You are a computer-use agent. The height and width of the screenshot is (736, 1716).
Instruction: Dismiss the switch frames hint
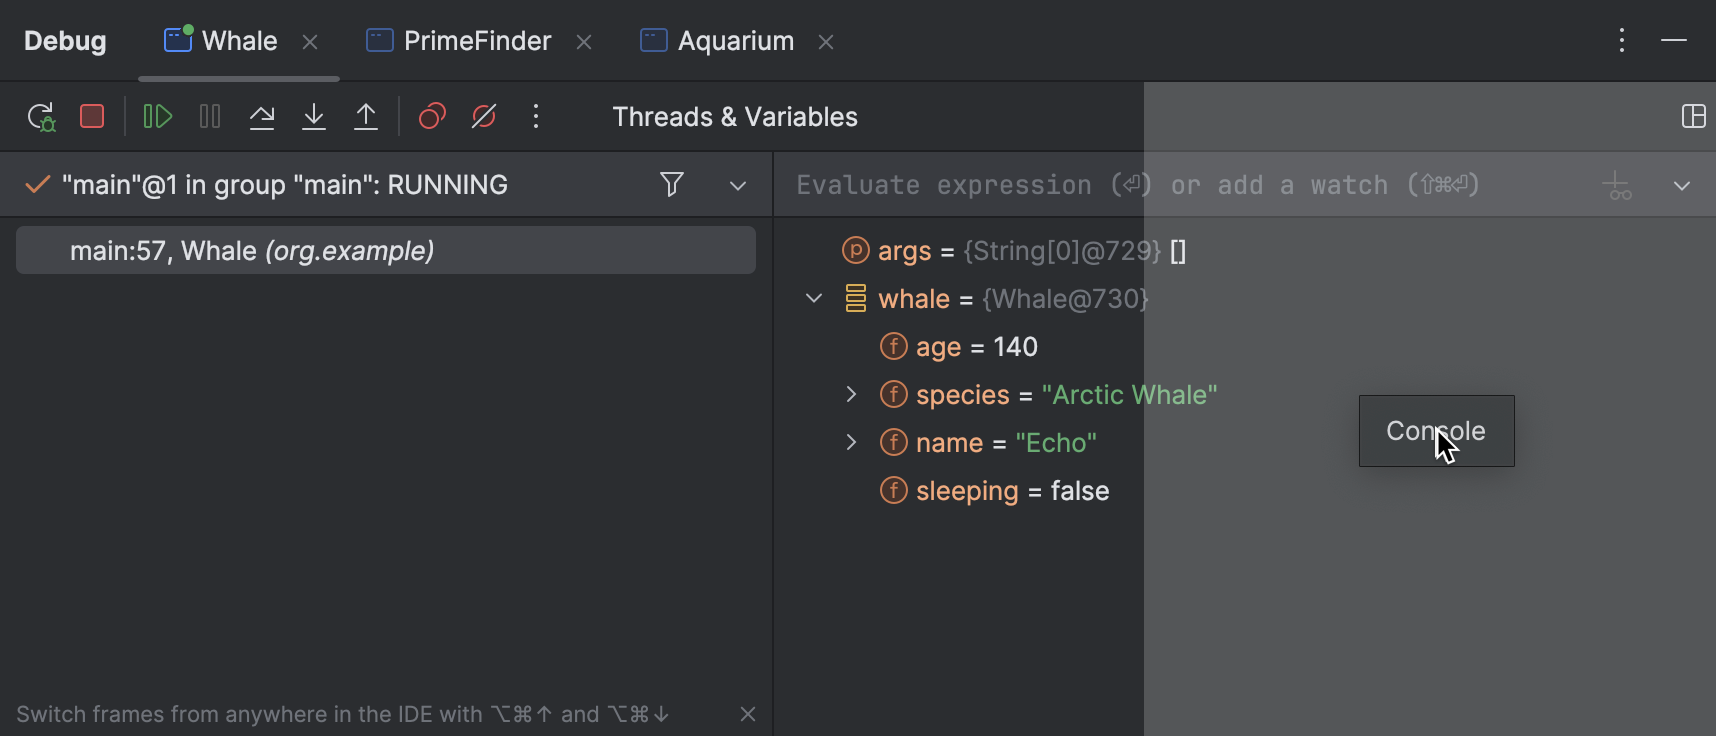point(748,714)
